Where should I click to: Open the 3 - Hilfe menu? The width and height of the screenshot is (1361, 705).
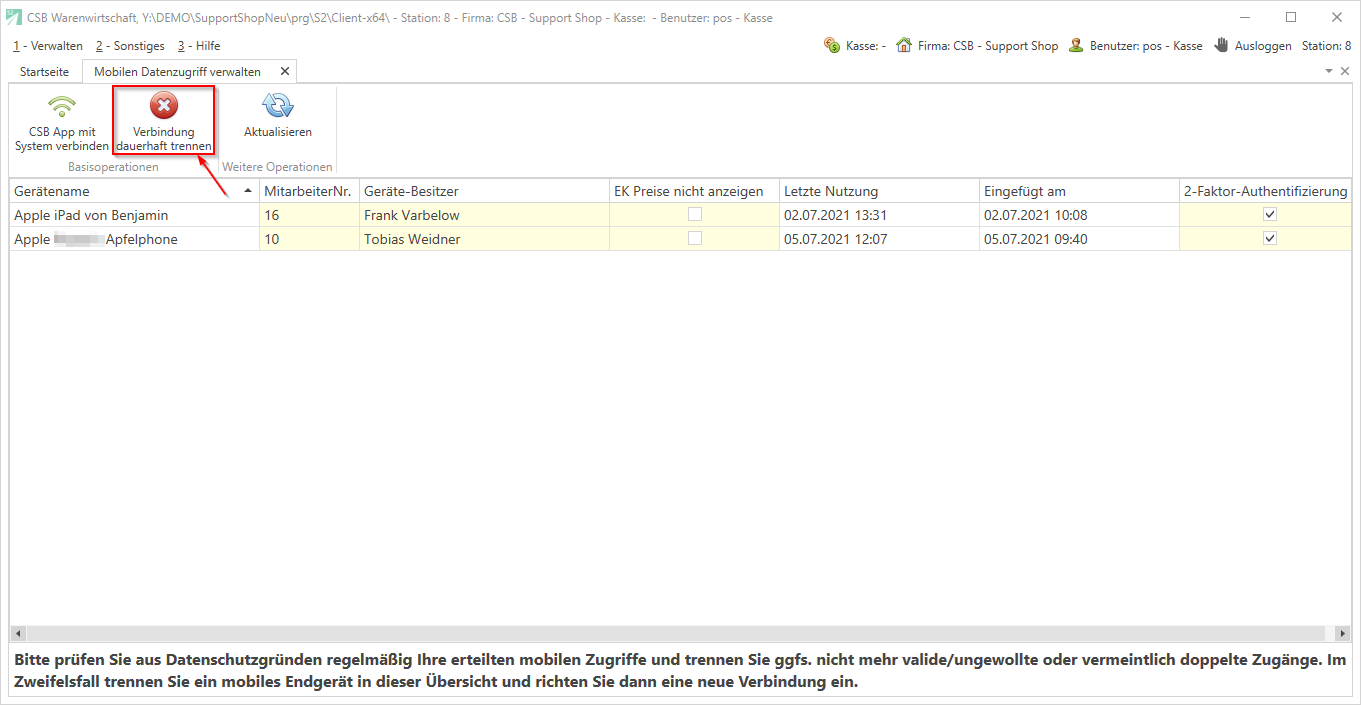(199, 46)
